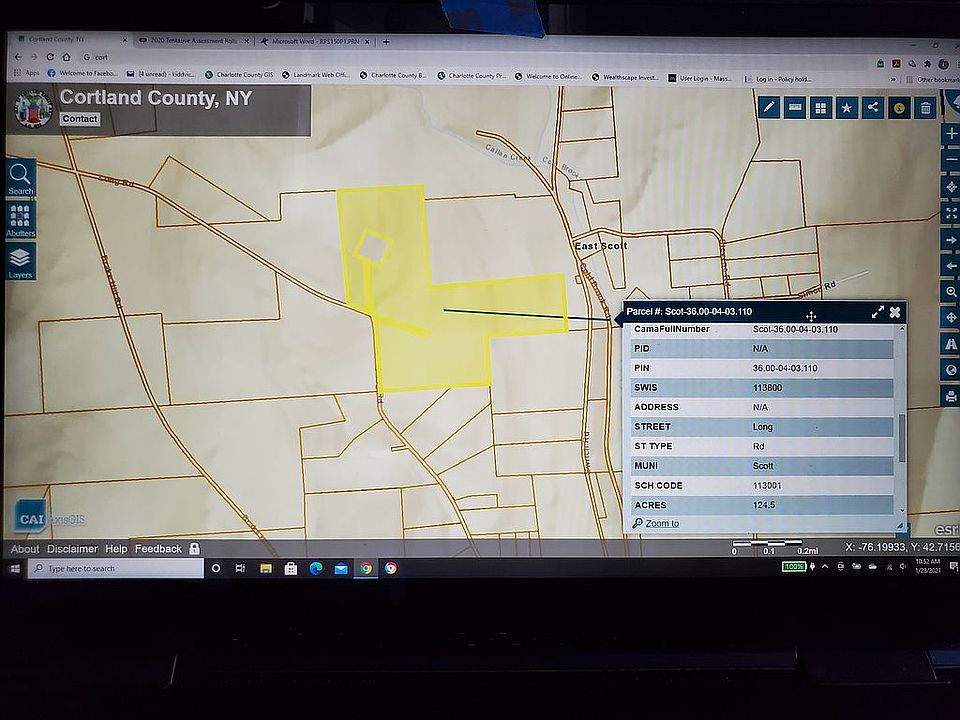
Task: Click the road street view icon
Action: (x=951, y=344)
